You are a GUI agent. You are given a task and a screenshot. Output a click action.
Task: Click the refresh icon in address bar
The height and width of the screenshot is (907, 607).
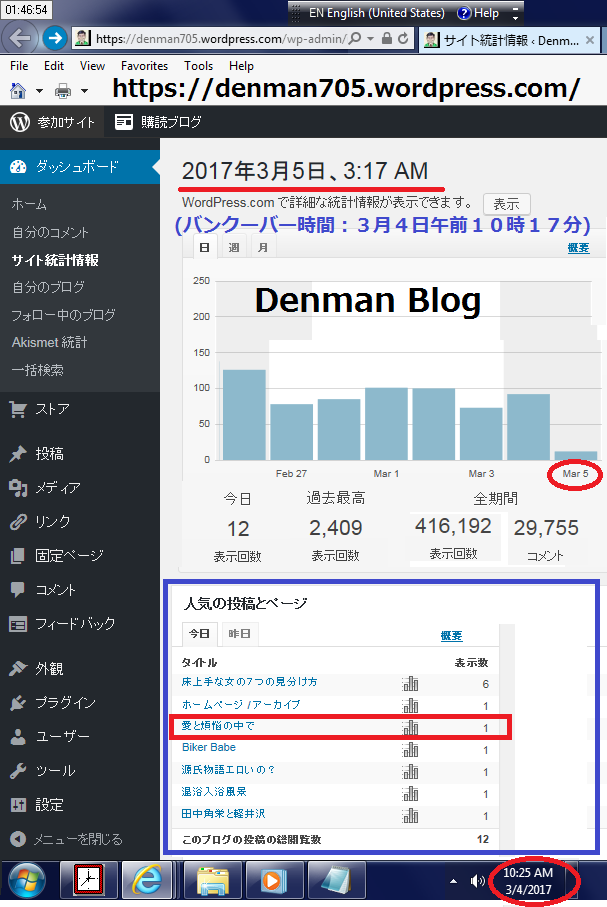point(403,39)
